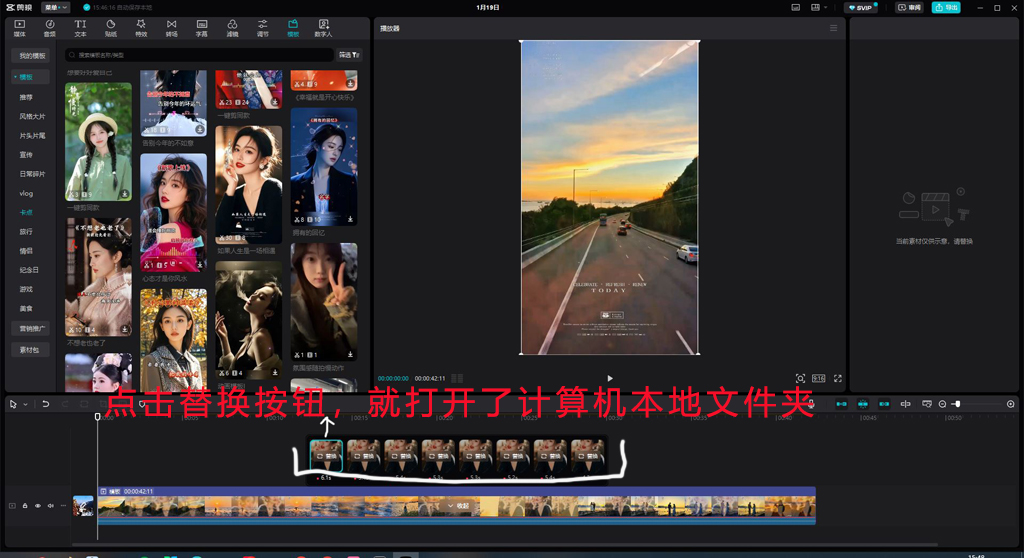Open the 转场 (Transitions) panel icon

[x=171, y=27]
